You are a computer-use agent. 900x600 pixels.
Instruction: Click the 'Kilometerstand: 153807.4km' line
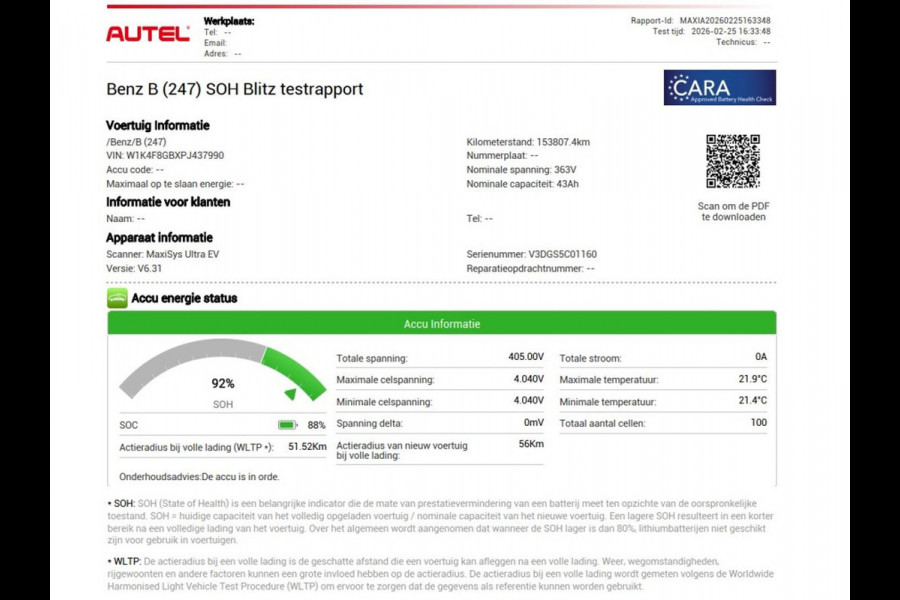(528, 142)
